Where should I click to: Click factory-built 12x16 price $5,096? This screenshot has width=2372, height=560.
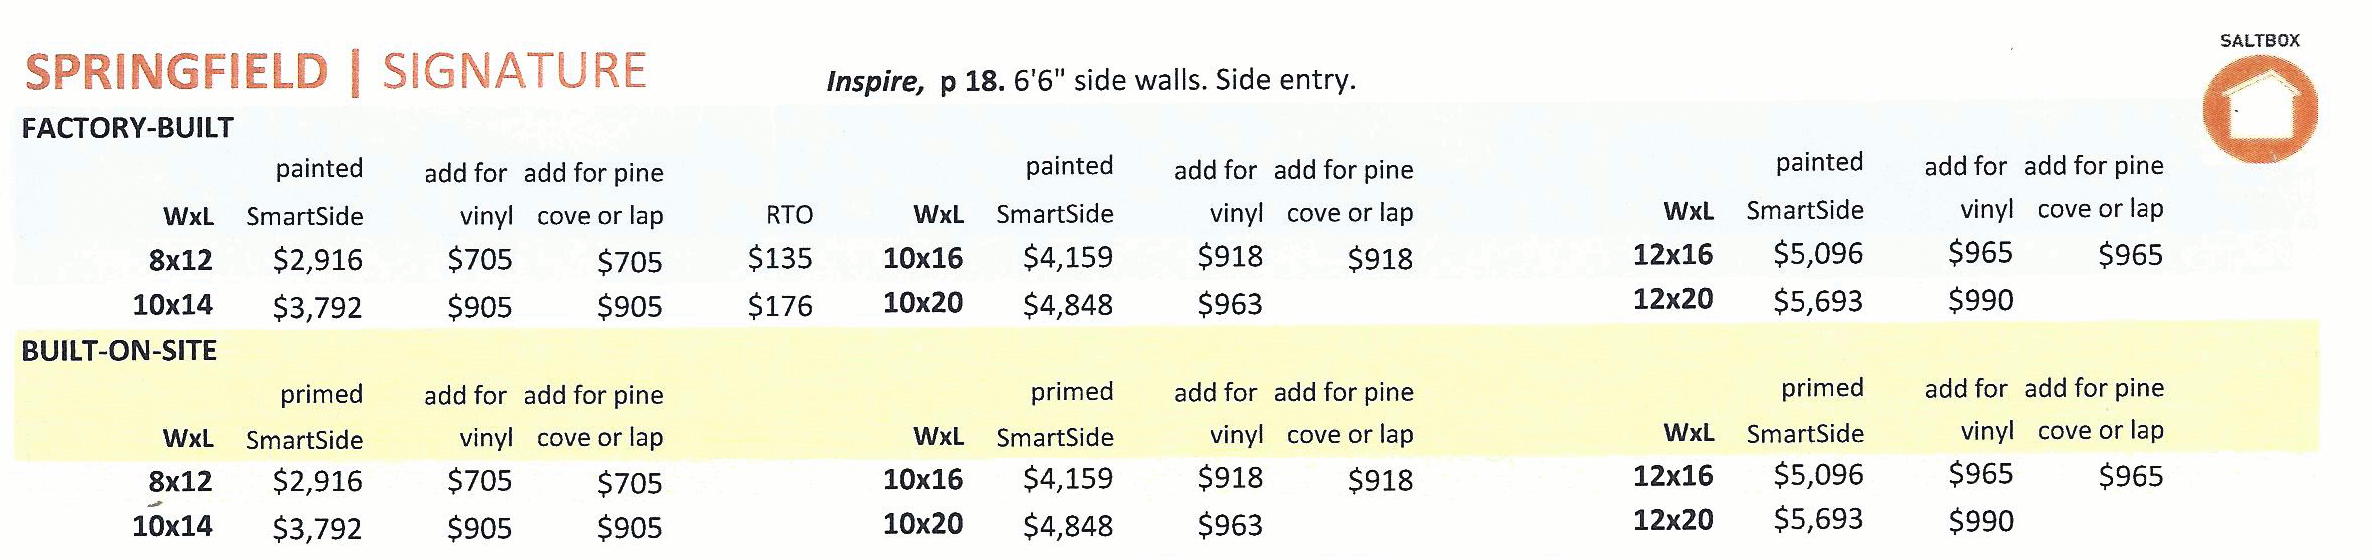pyautogui.click(x=1817, y=254)
